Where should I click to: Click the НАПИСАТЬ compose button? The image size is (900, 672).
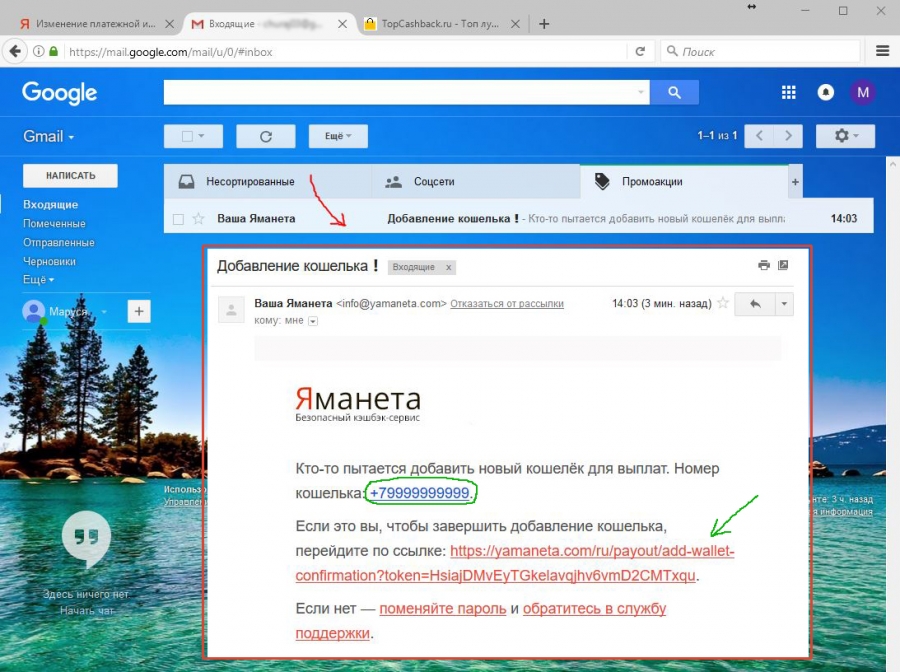tap(71, 176)
